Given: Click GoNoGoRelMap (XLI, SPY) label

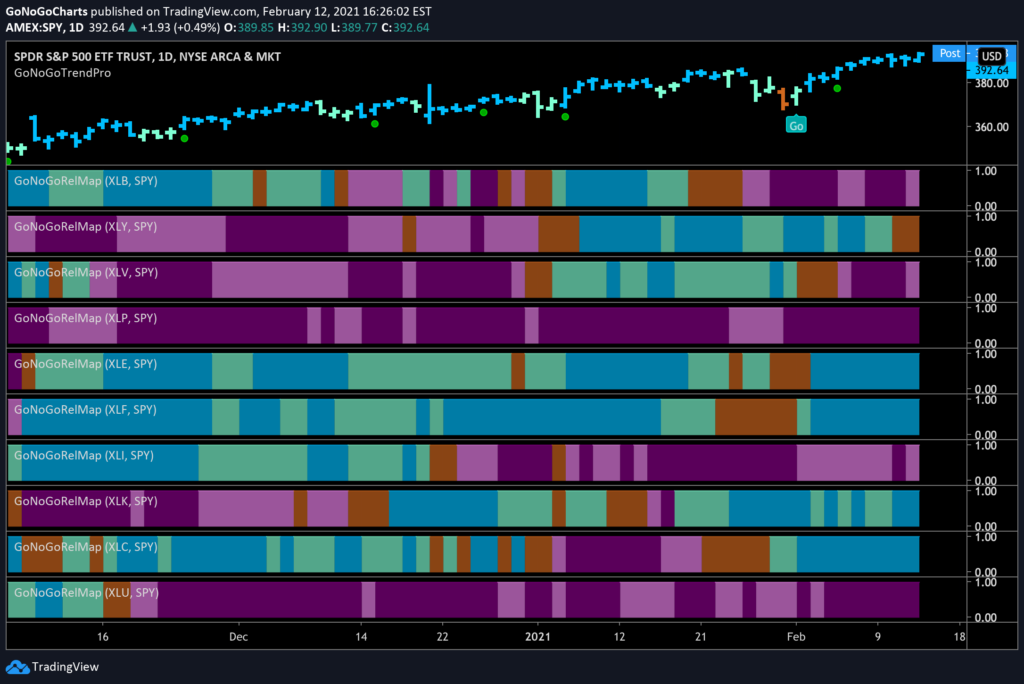Looking at the screenshot, I should (84, 455).
